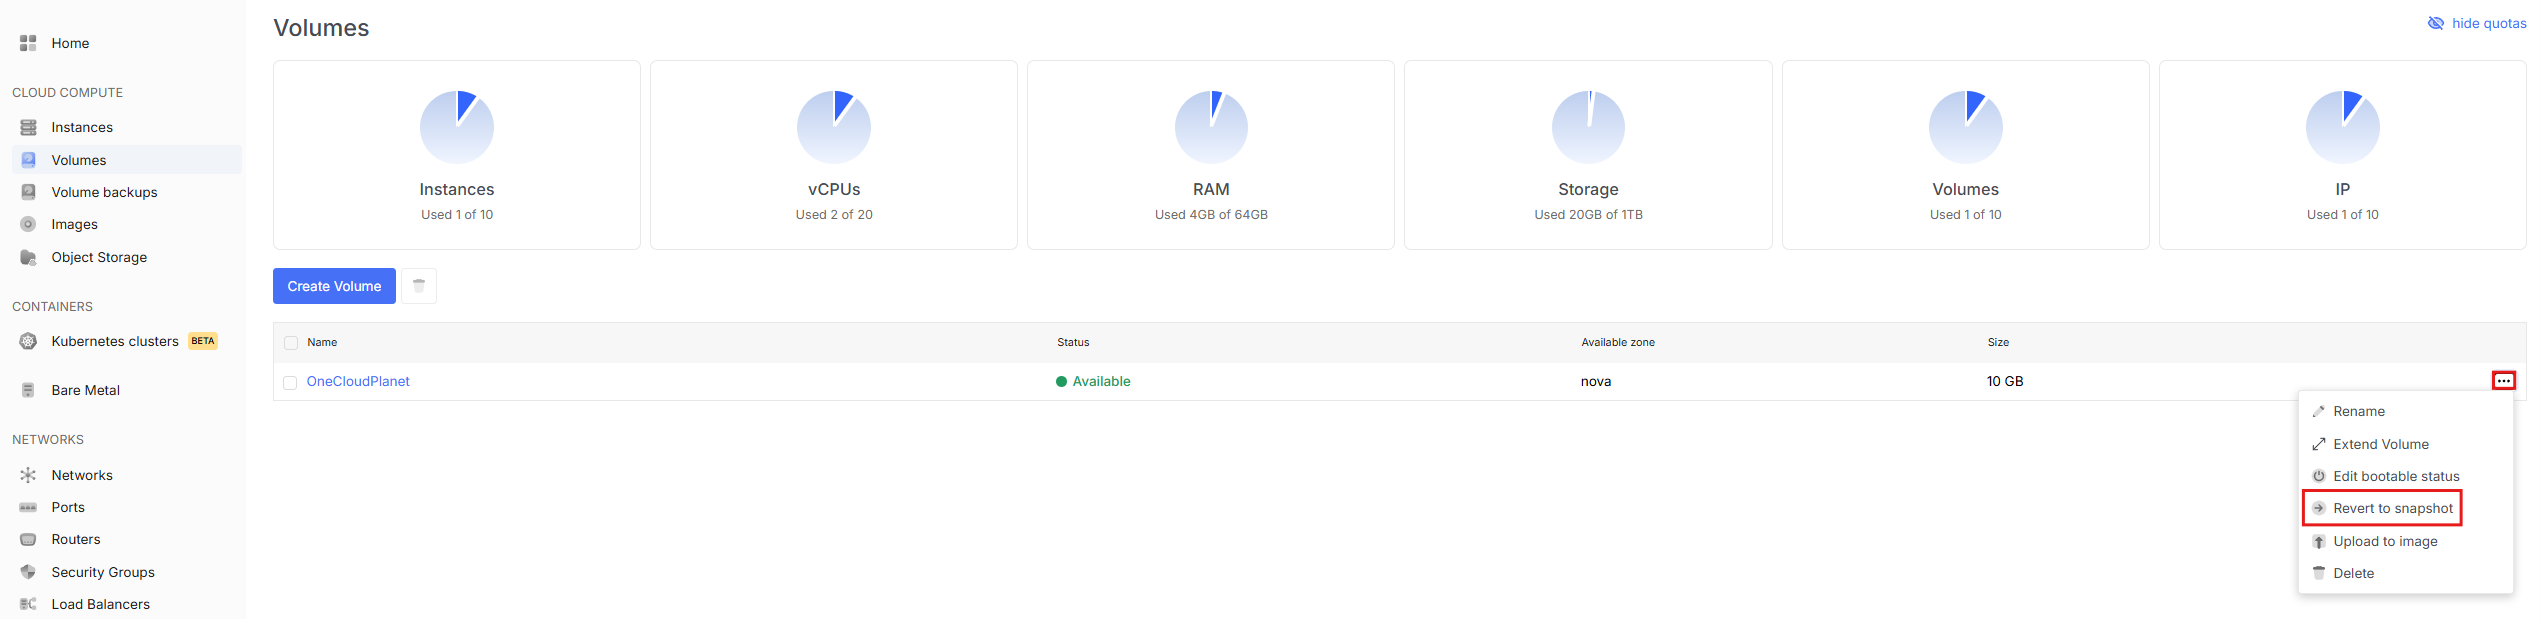The image size is (2540, 619).
Task: Tick the select-all checkbox in table header
Action: (291, 343)
